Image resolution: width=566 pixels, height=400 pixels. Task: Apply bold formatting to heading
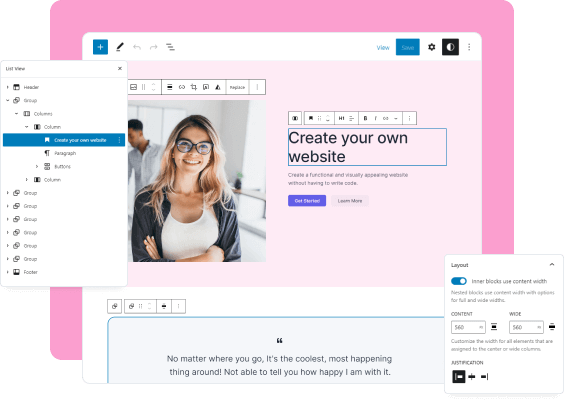pos(365,118)
